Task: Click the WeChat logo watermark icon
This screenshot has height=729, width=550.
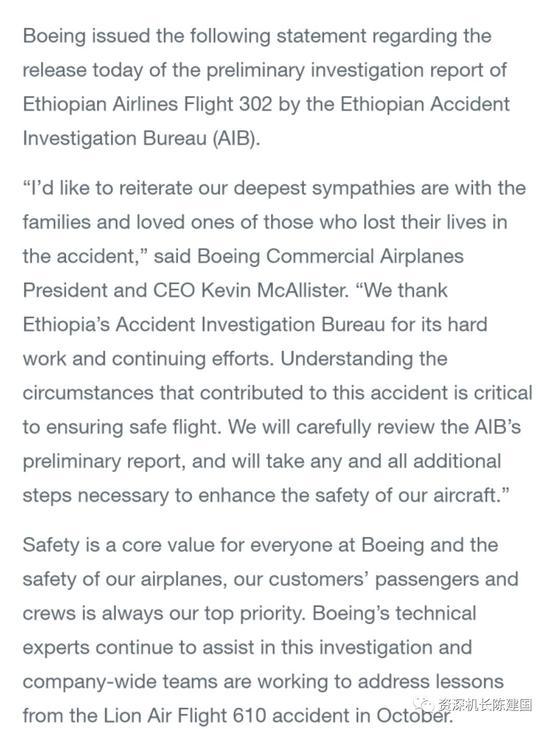Action: click(x=426, y=705)
